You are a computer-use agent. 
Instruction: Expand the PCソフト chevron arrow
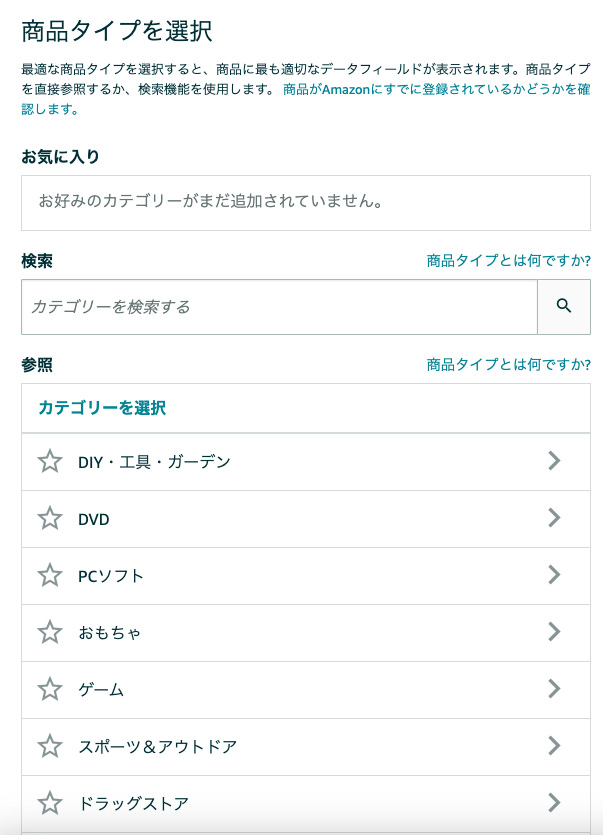coord(555,575)
